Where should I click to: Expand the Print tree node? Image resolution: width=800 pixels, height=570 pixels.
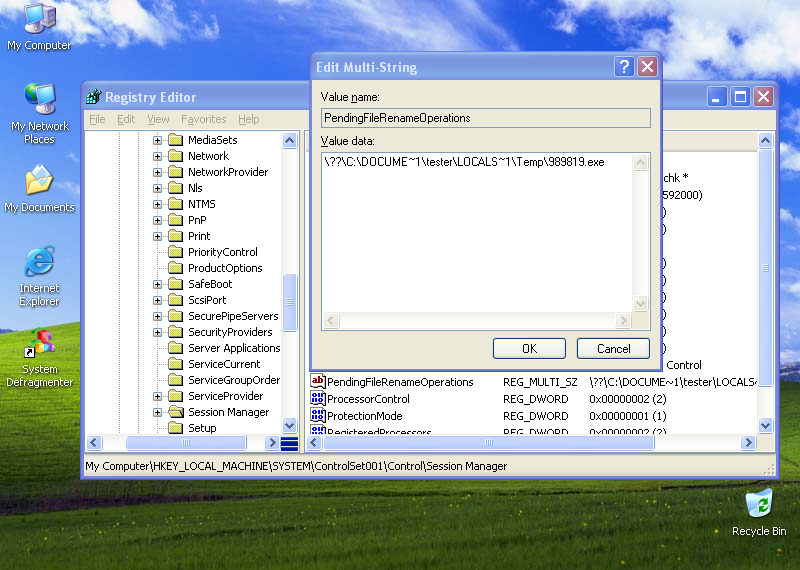(157, 236)
